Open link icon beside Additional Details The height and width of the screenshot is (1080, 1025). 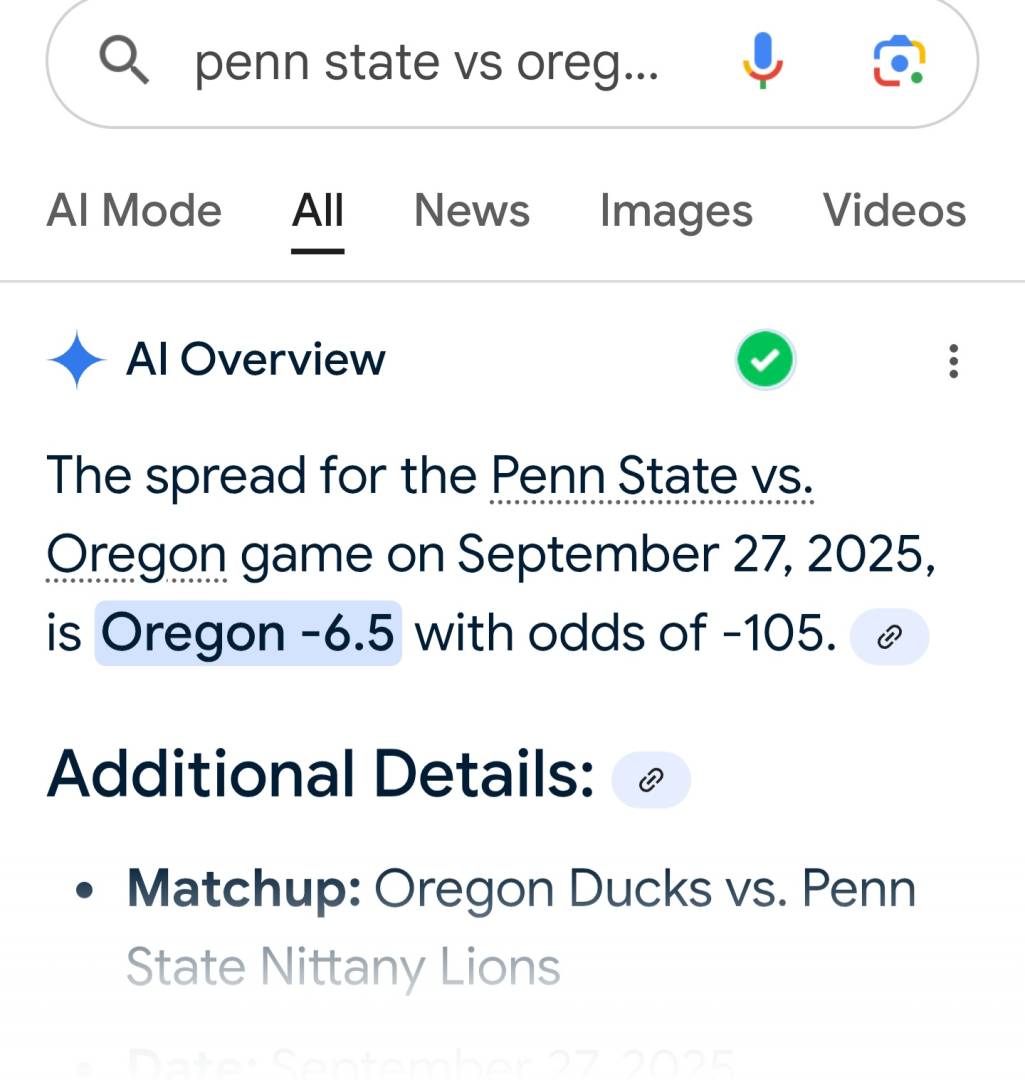pyautogui.click(x=651, y=779)
